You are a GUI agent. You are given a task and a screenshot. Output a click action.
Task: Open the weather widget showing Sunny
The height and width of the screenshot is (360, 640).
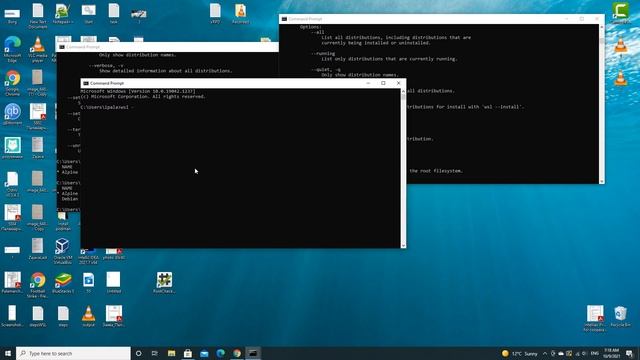pos(520,353)
